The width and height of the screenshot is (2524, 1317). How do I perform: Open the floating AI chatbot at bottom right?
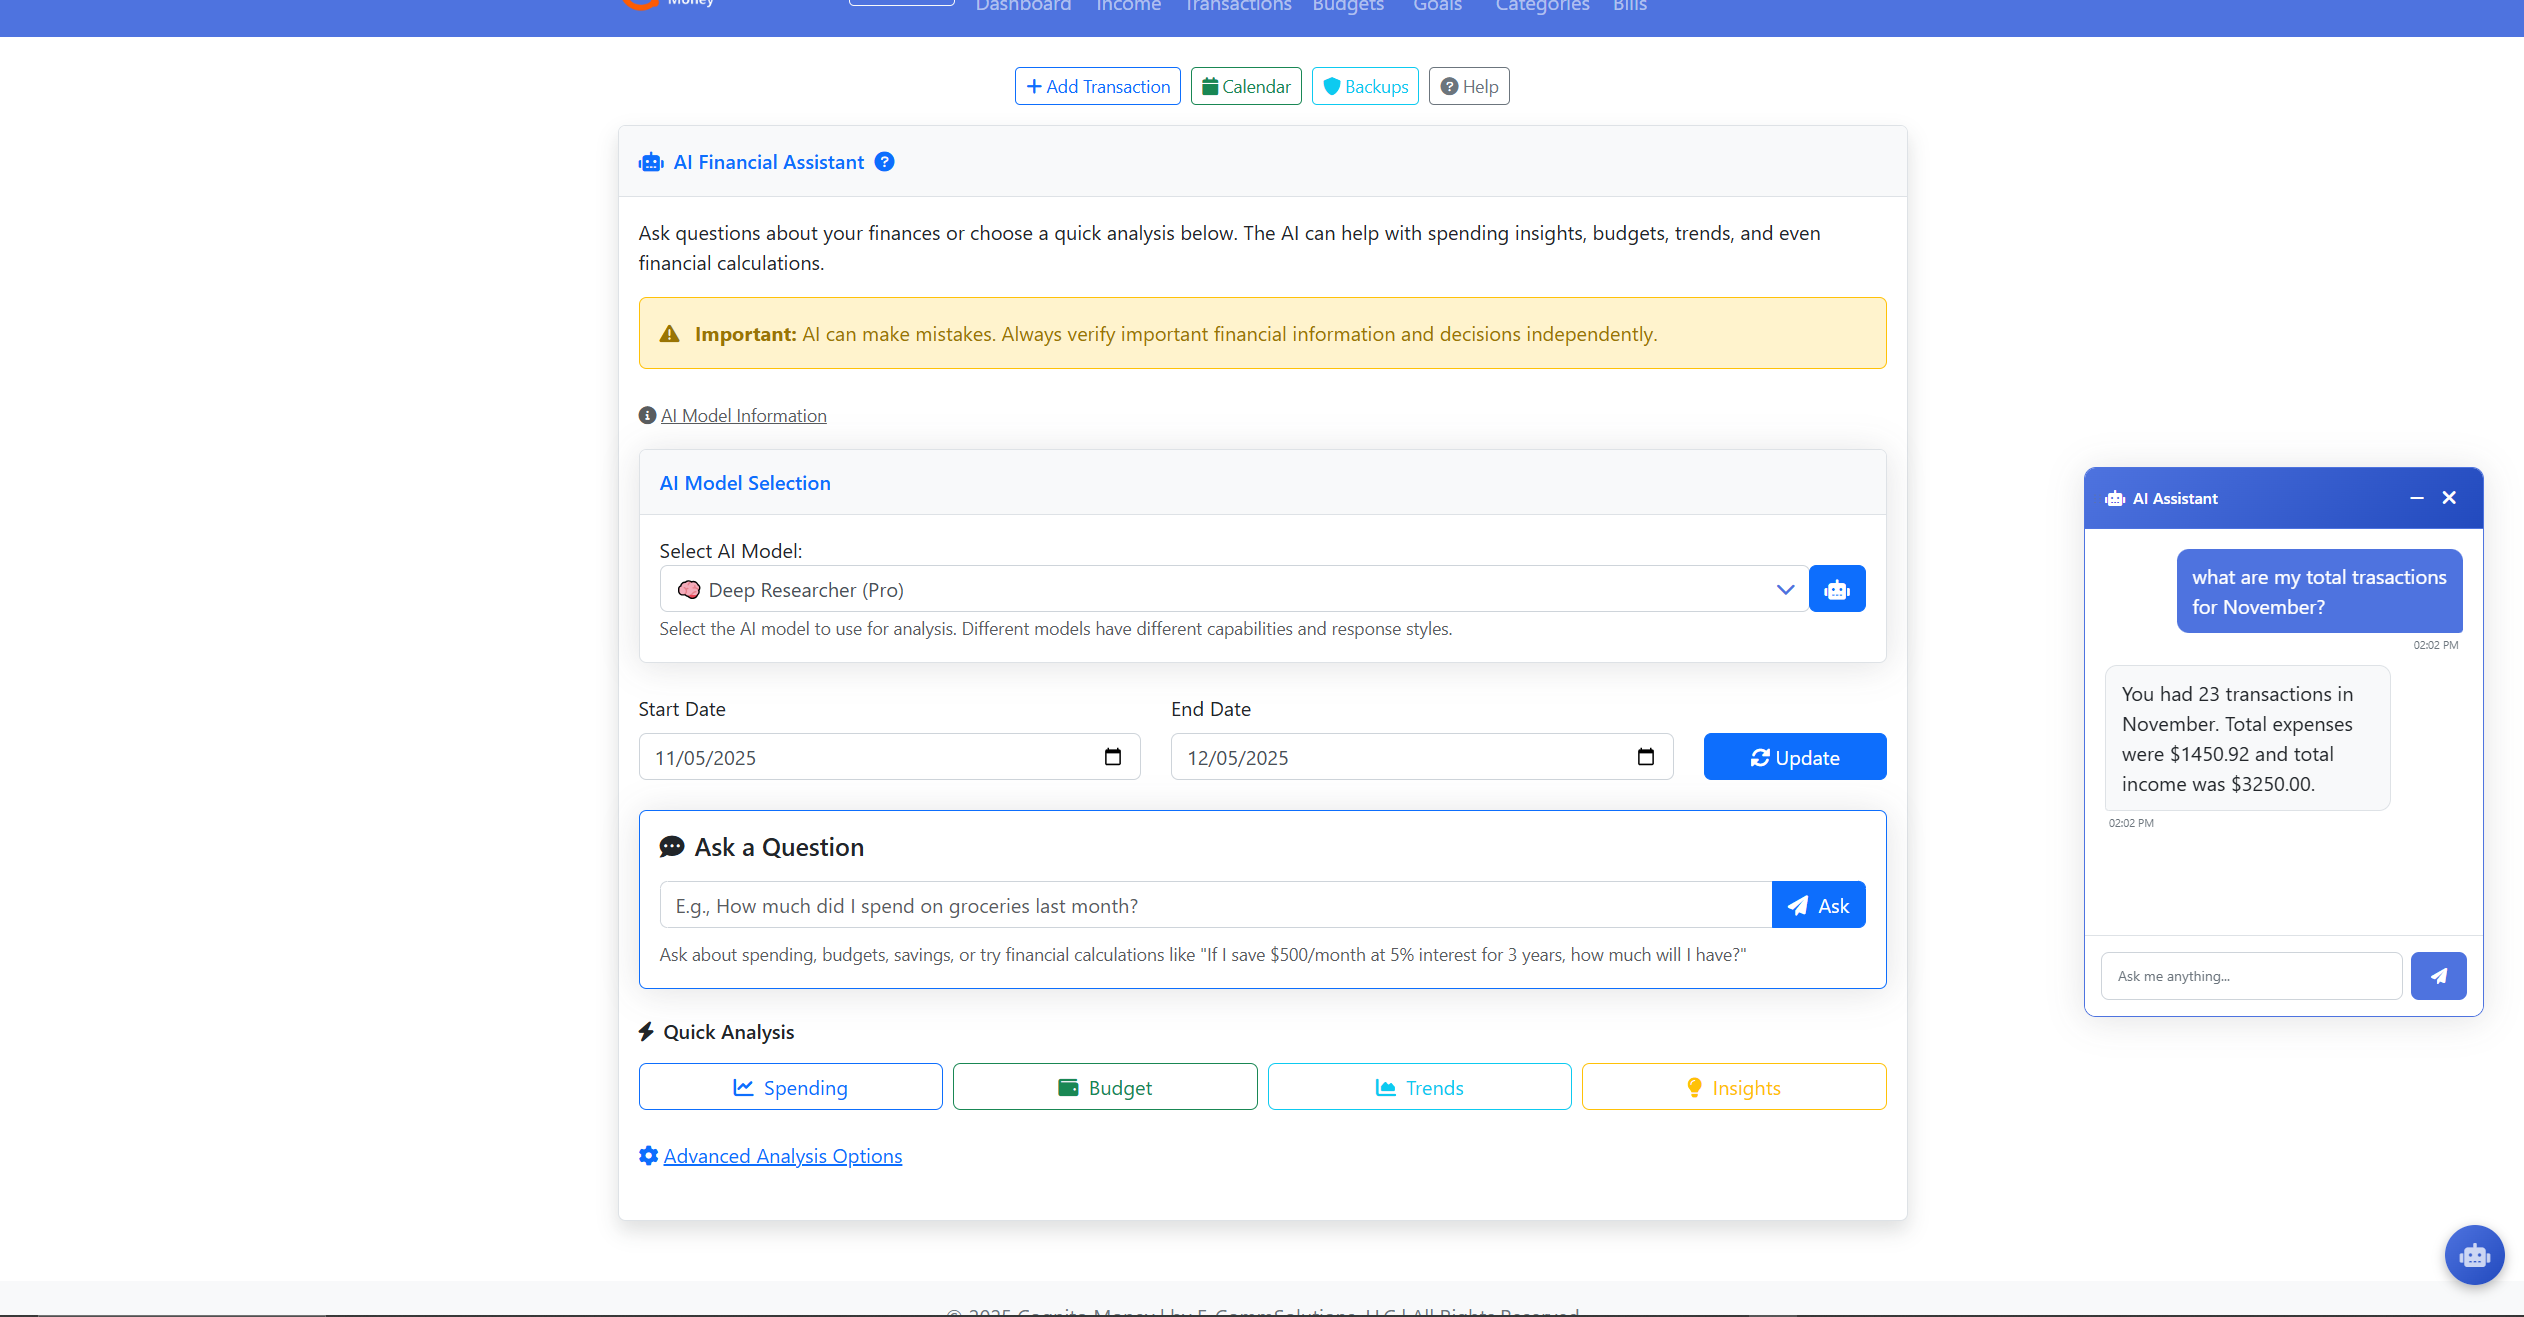click(2473, 1255)
